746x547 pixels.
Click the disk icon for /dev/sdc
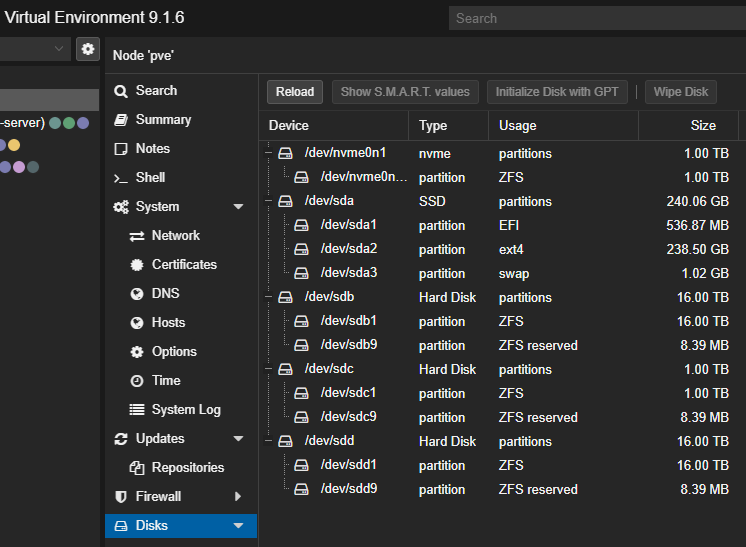[285, 369]
